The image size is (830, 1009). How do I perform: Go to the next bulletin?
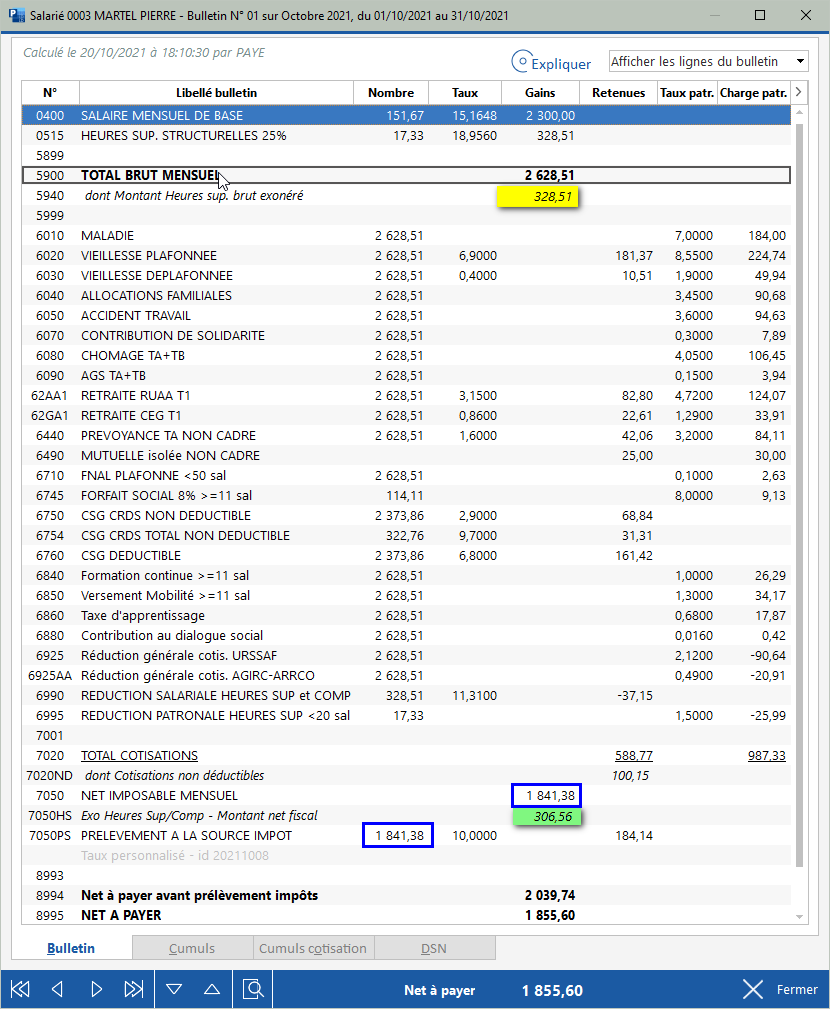coord(97,989)
